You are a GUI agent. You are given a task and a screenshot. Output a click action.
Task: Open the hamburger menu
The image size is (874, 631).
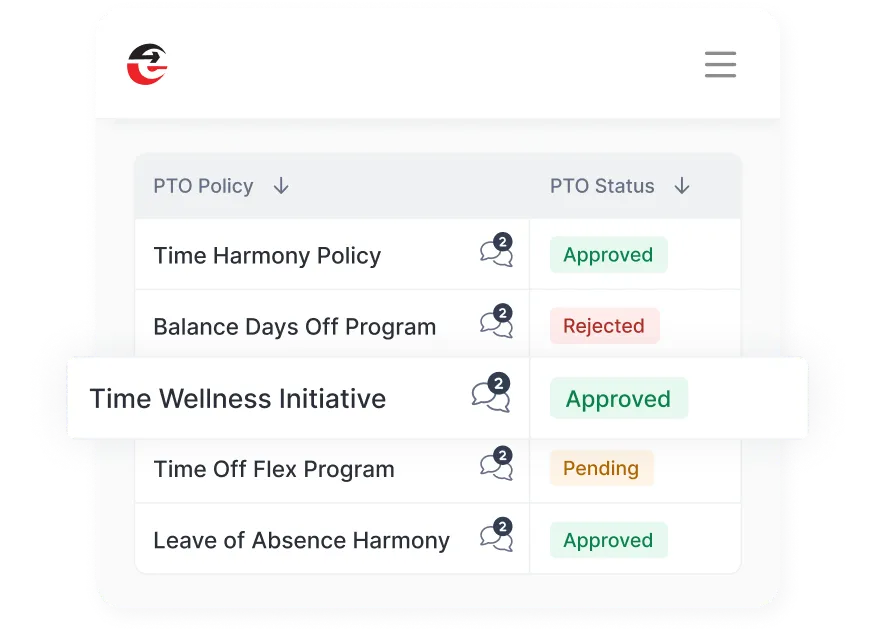[x=720, y=64]
